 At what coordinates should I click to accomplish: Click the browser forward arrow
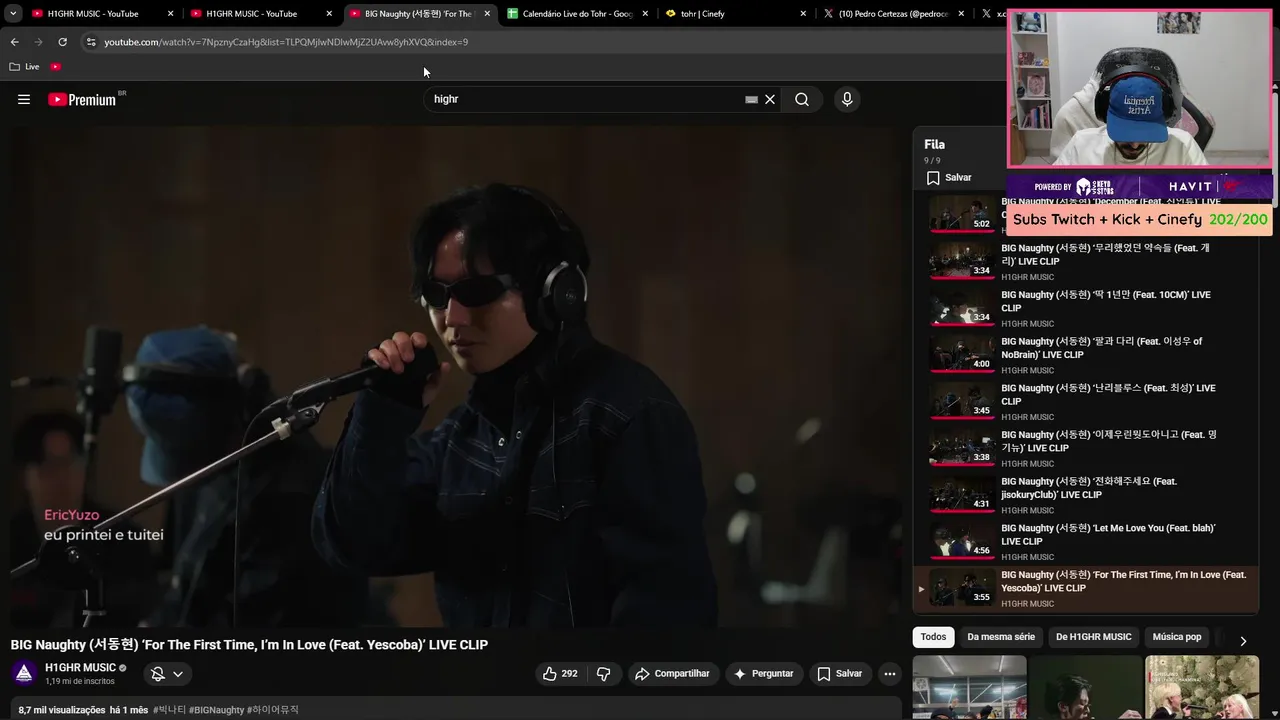pyautogui.click(x=38, y=42)
